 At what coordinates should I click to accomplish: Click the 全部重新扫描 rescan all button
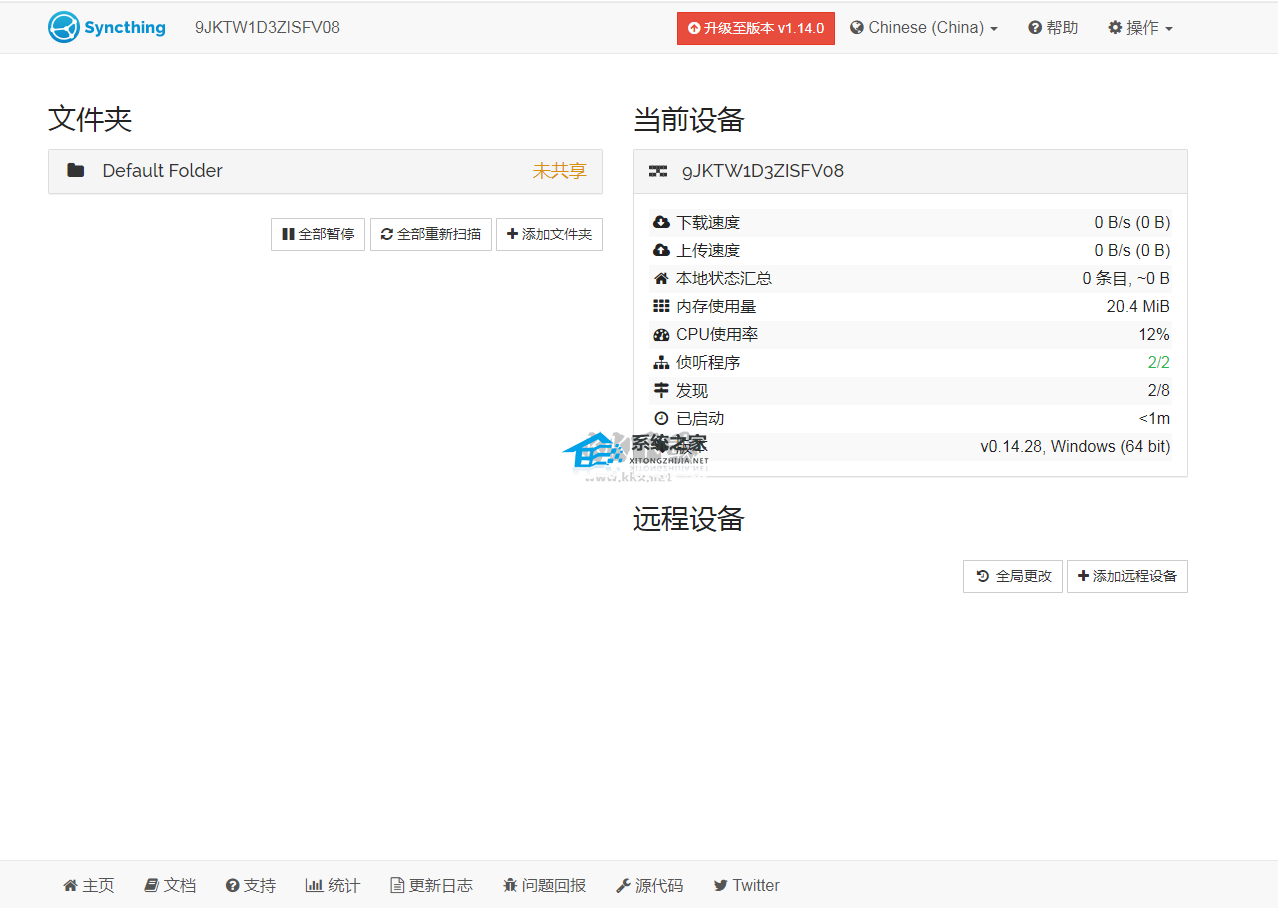[x=431, y=234]
